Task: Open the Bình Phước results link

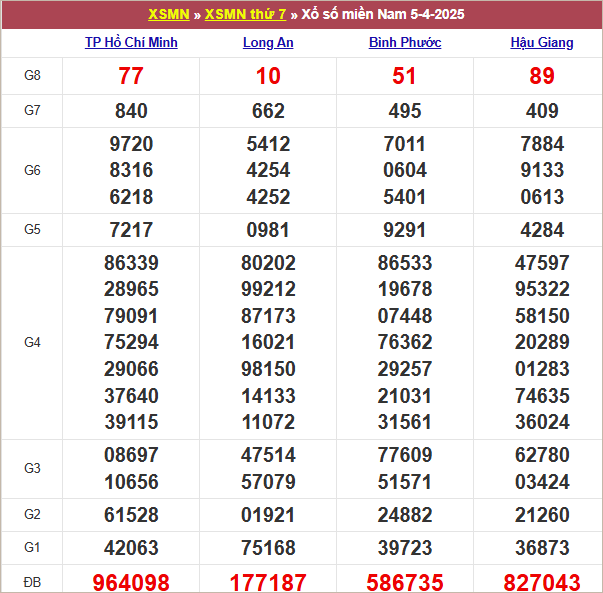Action: (405, 42)
